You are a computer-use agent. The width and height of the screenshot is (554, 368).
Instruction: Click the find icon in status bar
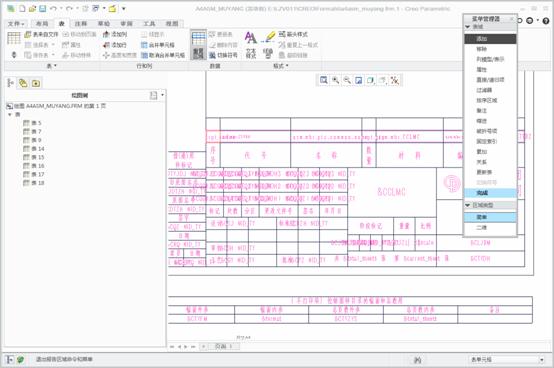point(417,360)
